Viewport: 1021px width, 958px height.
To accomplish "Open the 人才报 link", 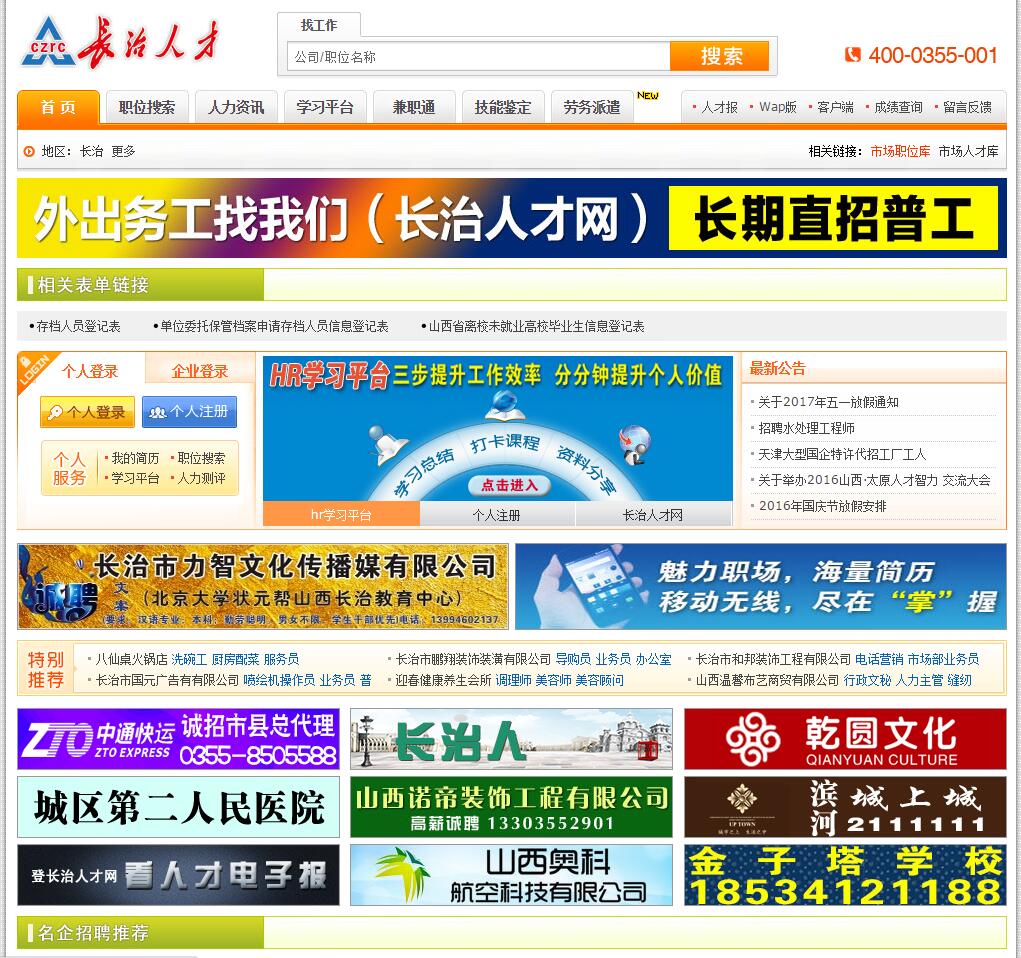I will click(x=720, y=107).
